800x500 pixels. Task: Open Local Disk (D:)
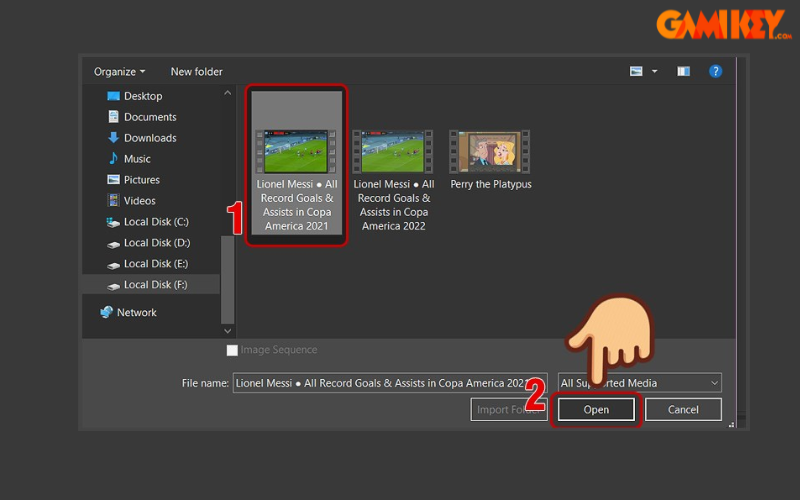click(x=157, y=243)
